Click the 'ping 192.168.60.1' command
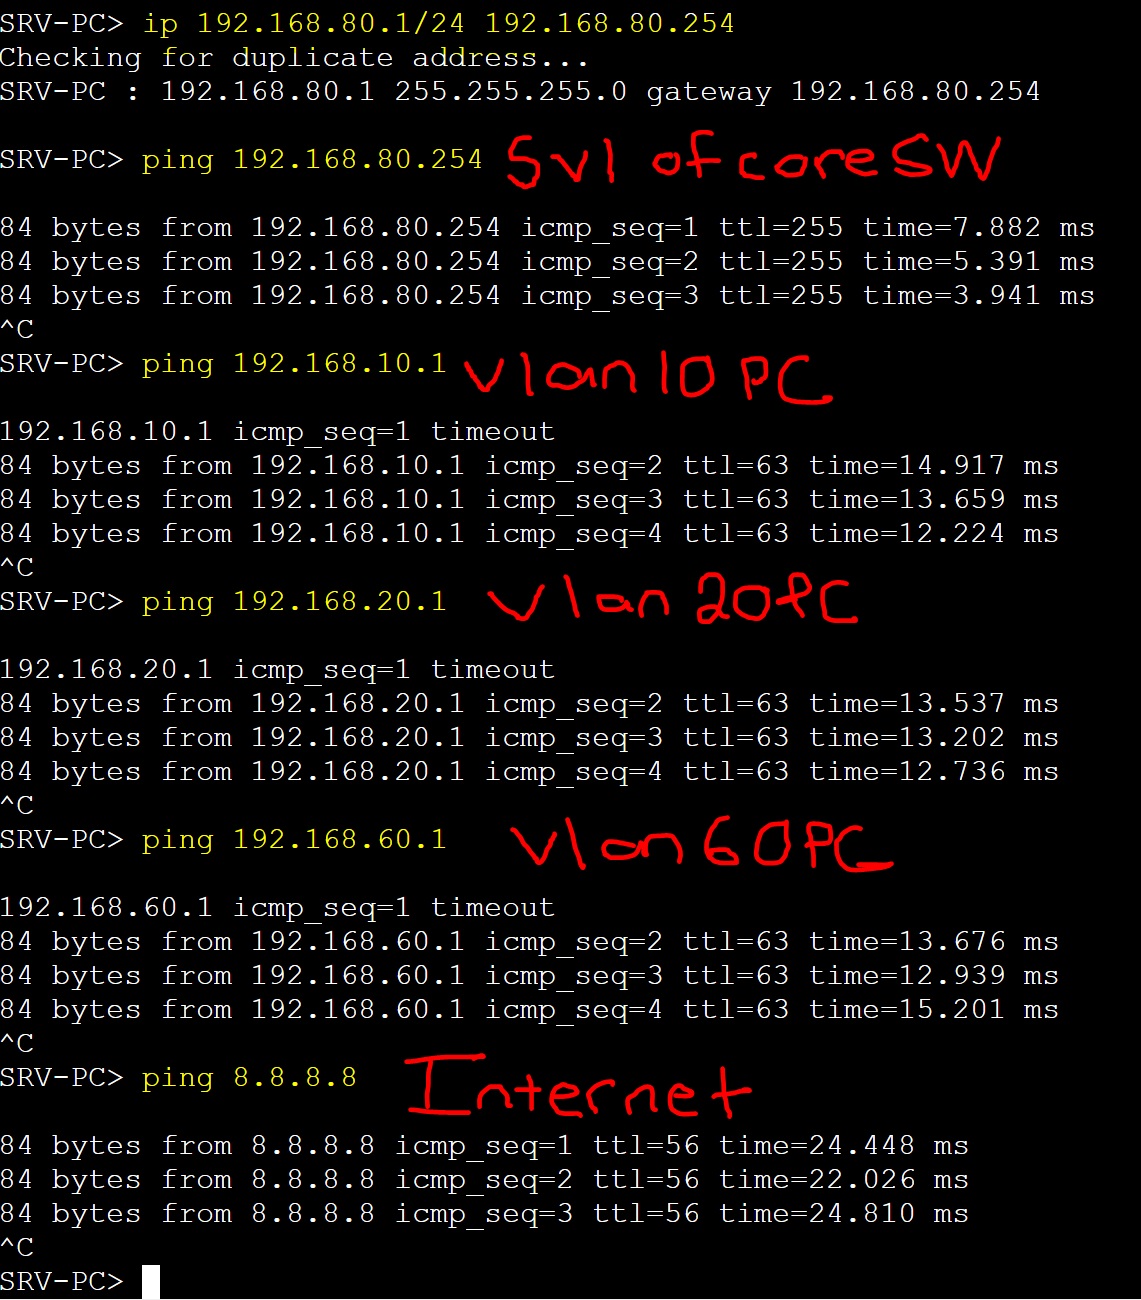This screenshot has height=1300, width=1141. tap(294, 840)
